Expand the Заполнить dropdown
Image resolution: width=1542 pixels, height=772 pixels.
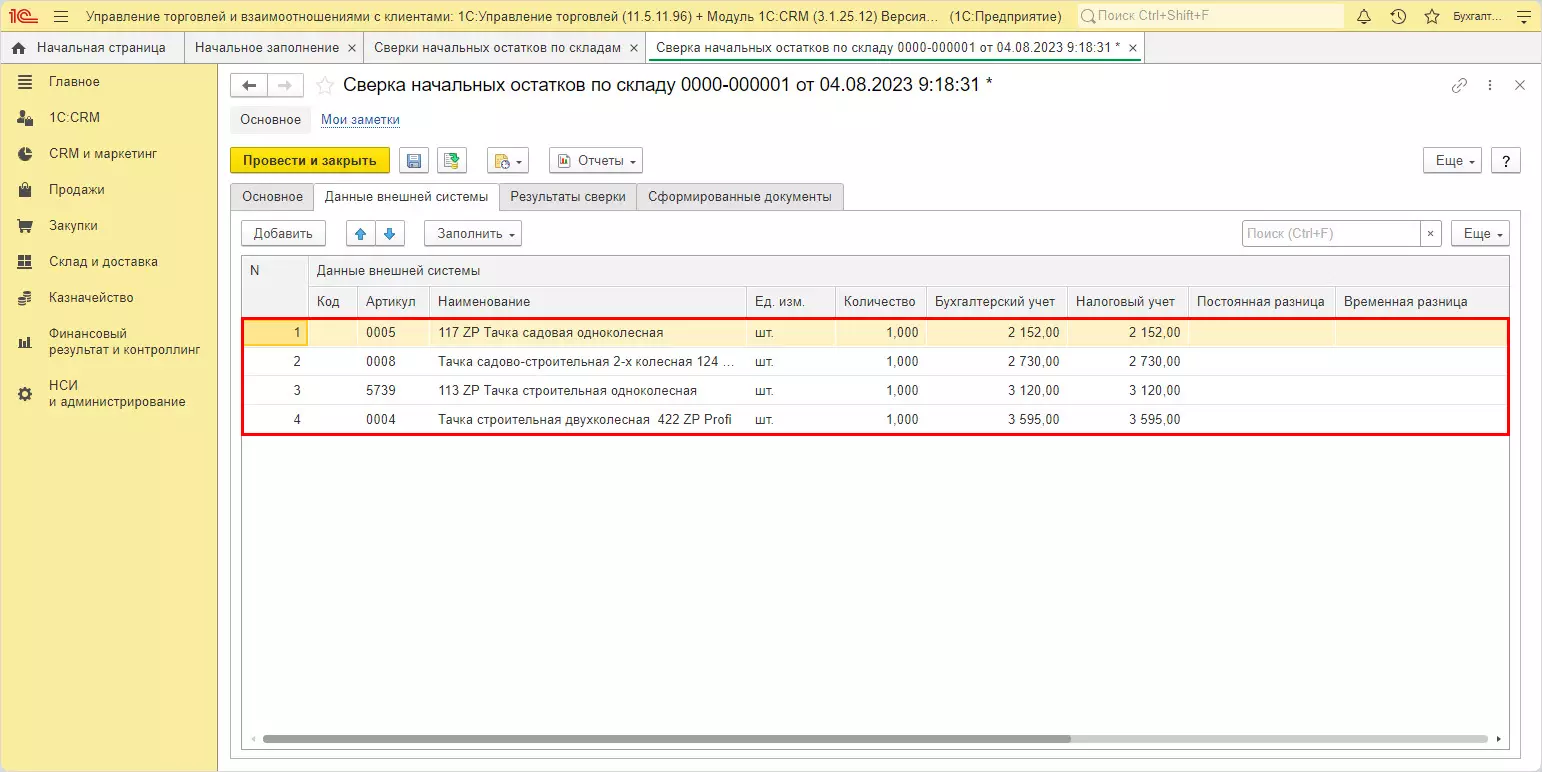(473, 234)
